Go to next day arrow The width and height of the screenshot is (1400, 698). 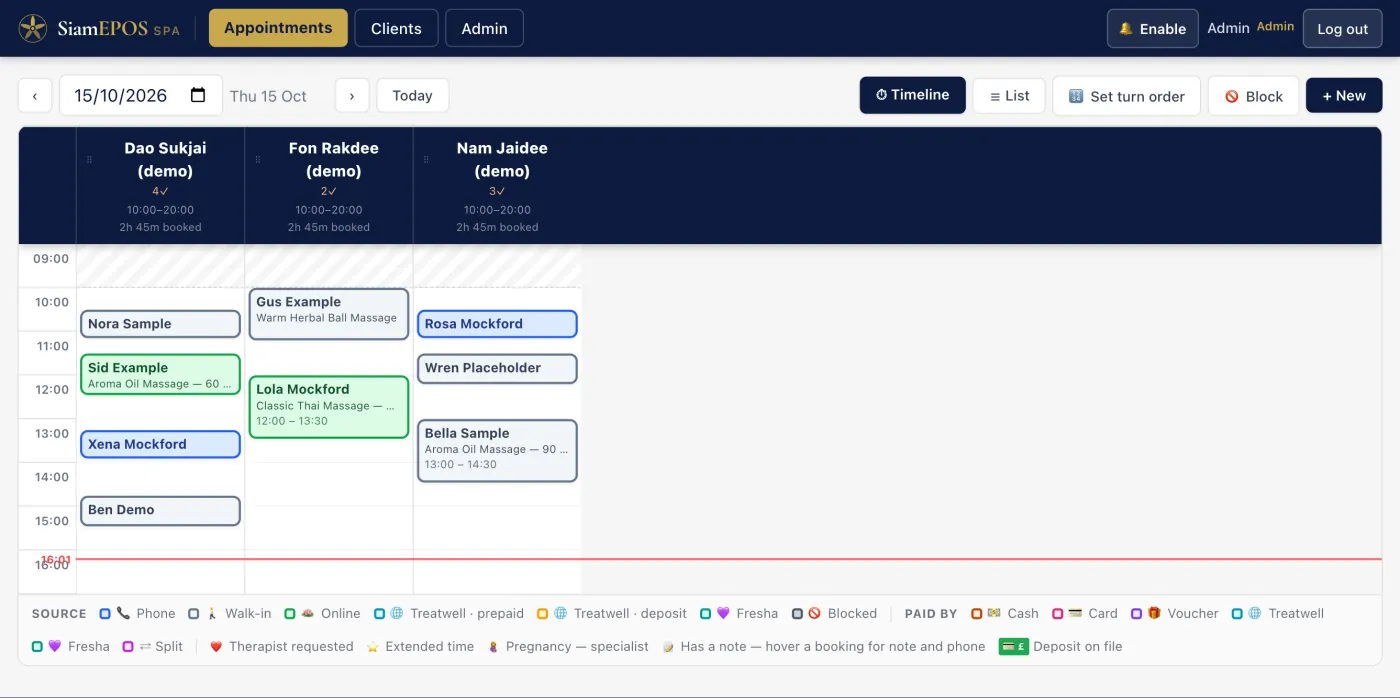click(352, 95)
